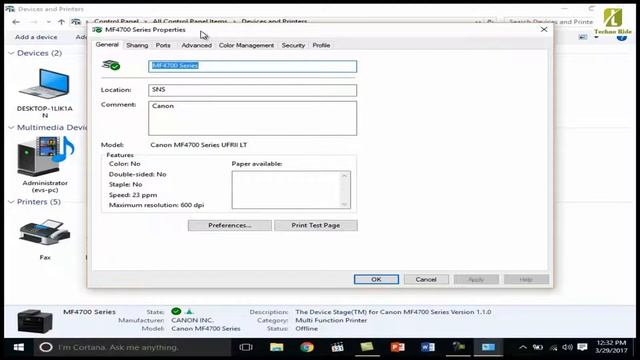Open Sticky Notes from taskbar
The width and height of the screenshot is (640, 360).
pyautogui.click(x=367, y=347)
